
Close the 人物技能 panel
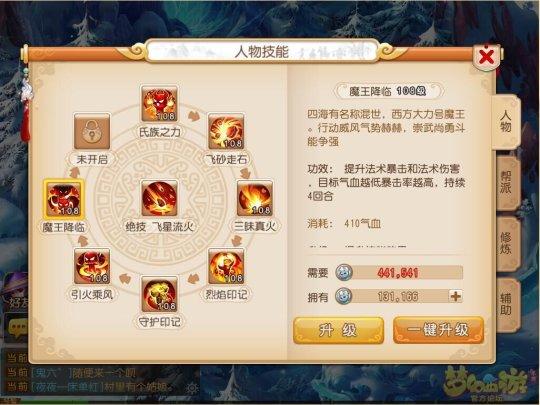coord(486,56)
